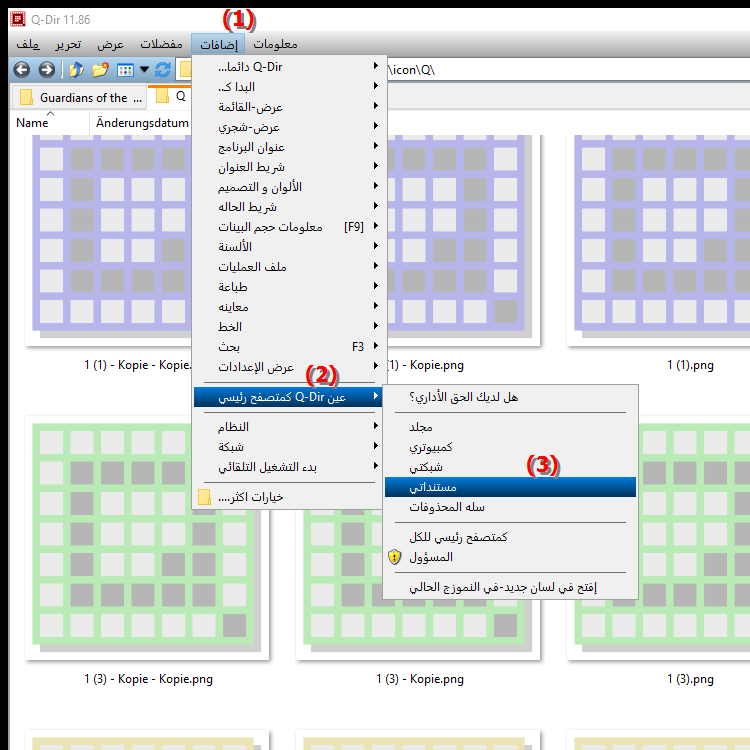Select مجلد in the submenu
This screenshot has height=750, width=750.
point(510,427)
